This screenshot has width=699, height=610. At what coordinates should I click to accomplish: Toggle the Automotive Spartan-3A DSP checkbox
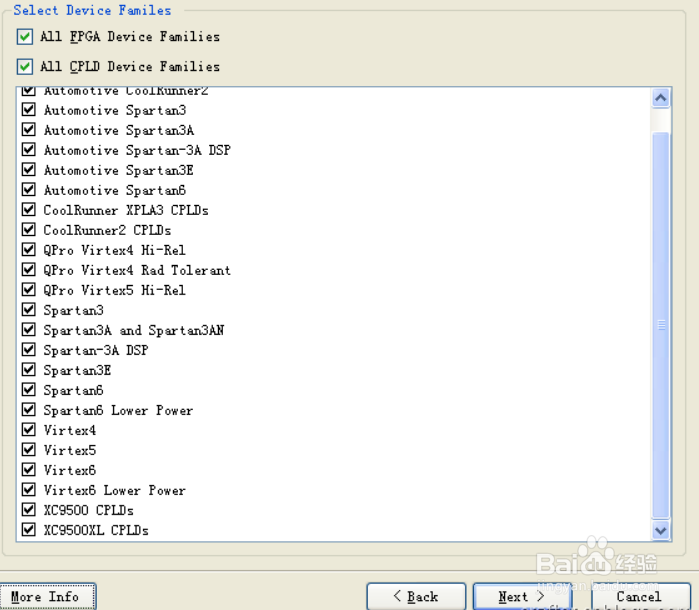[29, 149]
